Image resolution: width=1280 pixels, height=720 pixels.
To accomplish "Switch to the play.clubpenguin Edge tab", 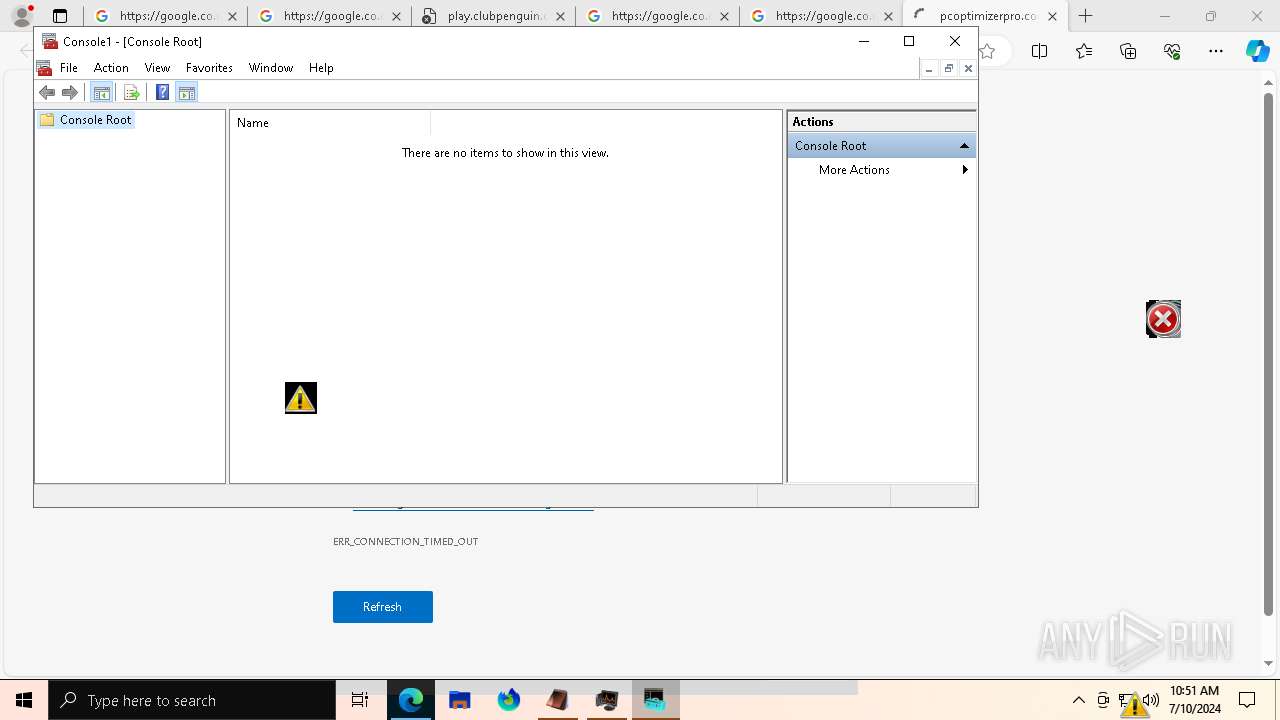I will (x=494, y=16).
